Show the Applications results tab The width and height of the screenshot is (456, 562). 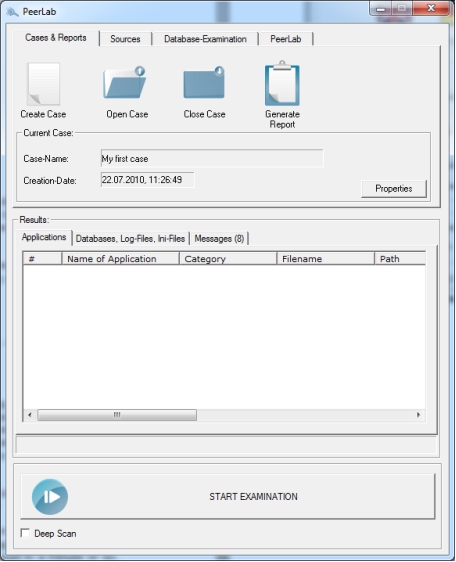44,237
